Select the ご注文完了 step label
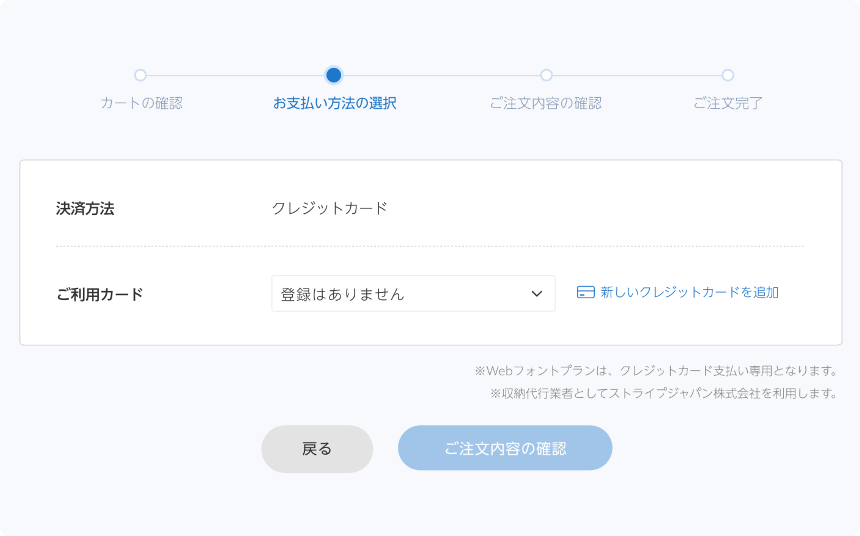 pyautogui.click(x=728, y=103)
